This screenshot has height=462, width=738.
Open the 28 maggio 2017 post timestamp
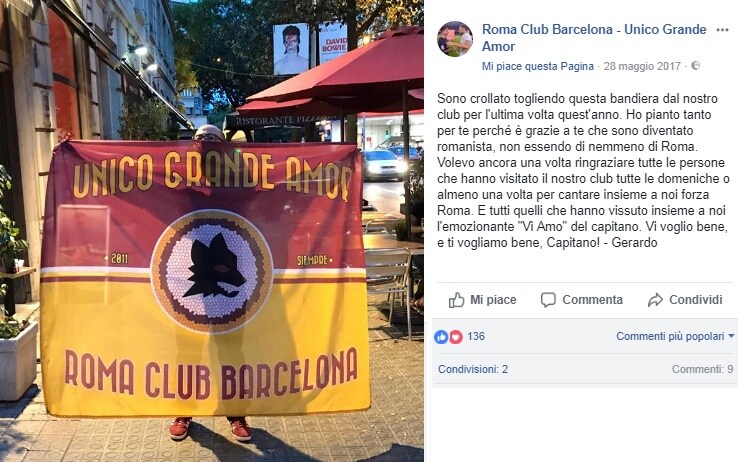coord(642,66)
